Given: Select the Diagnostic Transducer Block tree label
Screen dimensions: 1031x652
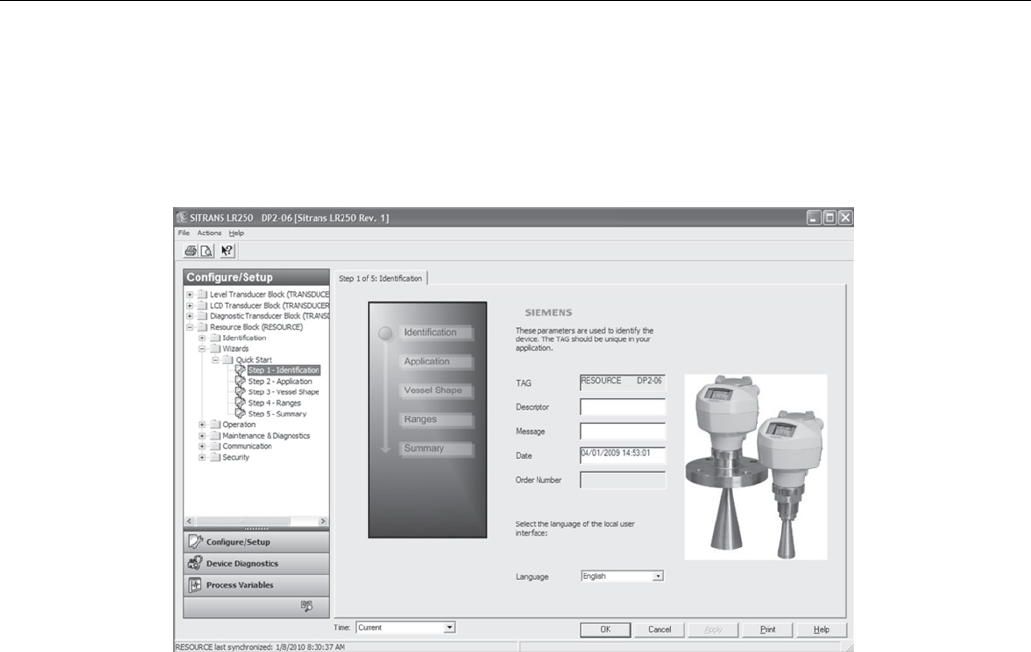Looking at the screenshot, I should click(x=269, y=316).
